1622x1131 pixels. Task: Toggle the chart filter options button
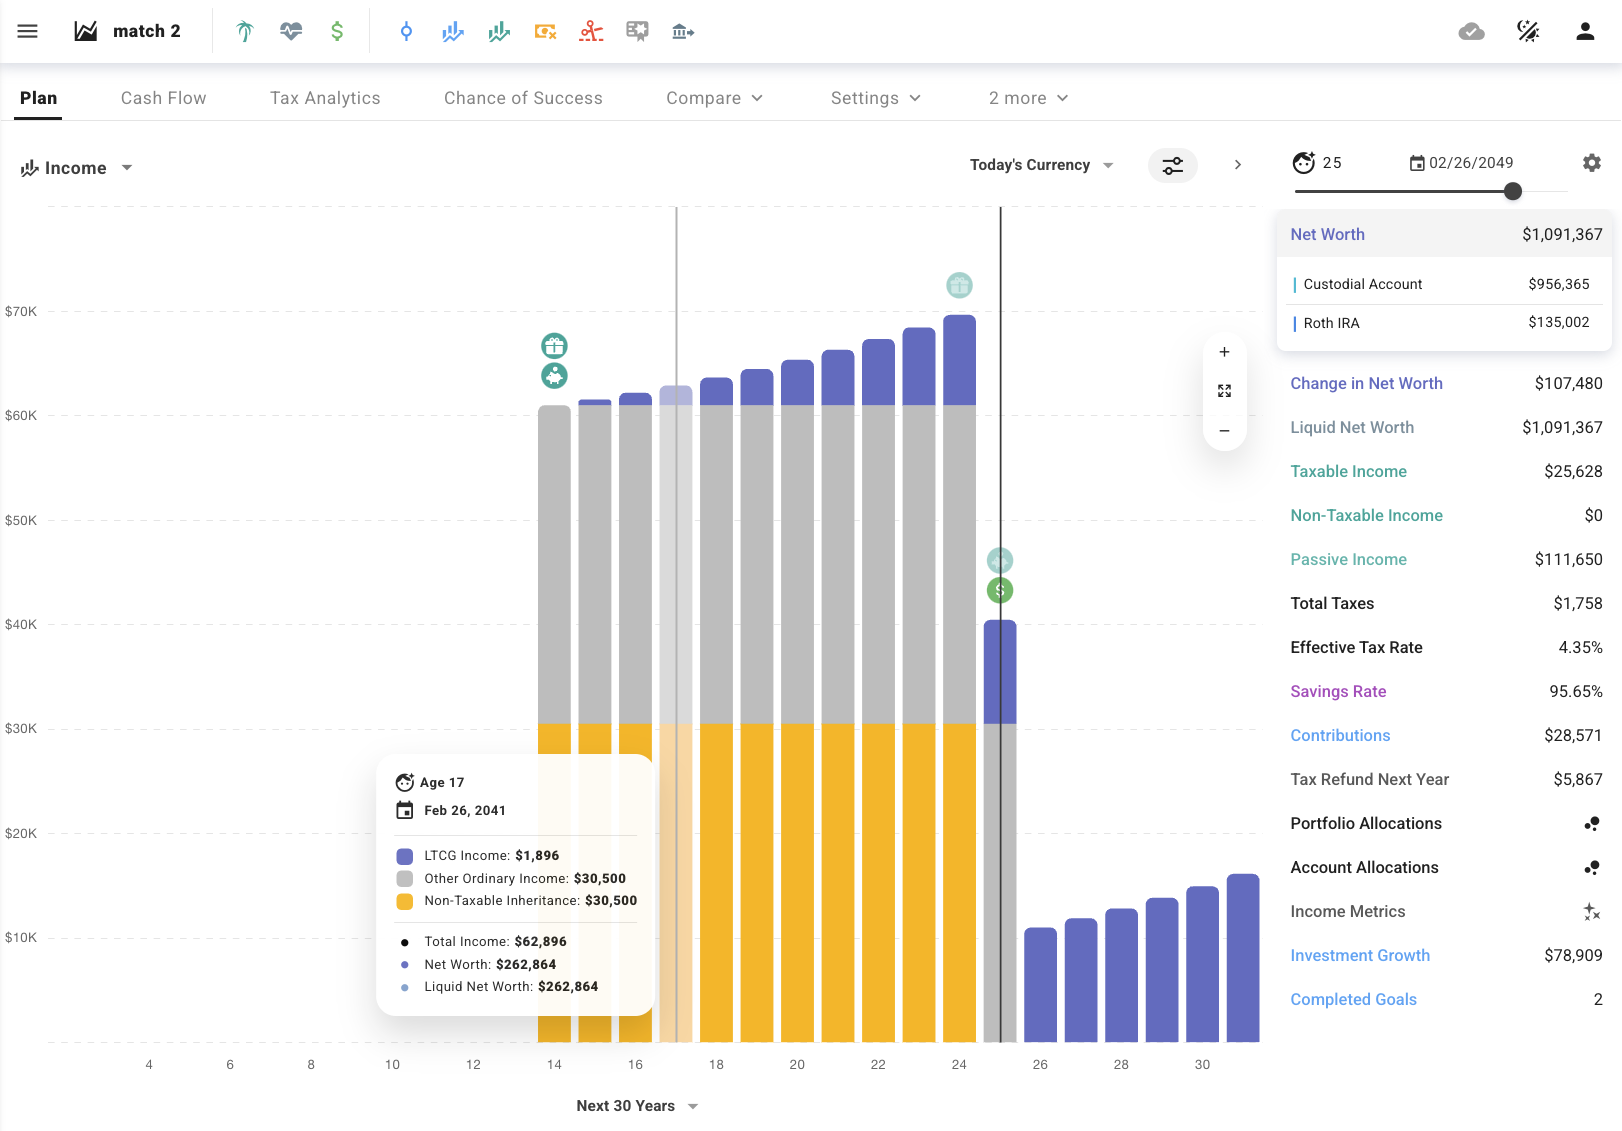(x=1172, y=165)
